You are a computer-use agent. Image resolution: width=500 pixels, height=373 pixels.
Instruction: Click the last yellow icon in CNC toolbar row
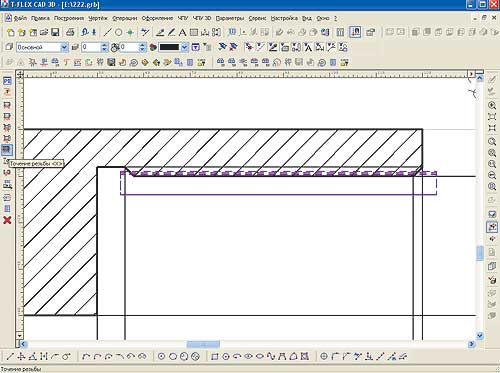coord(344,62)
